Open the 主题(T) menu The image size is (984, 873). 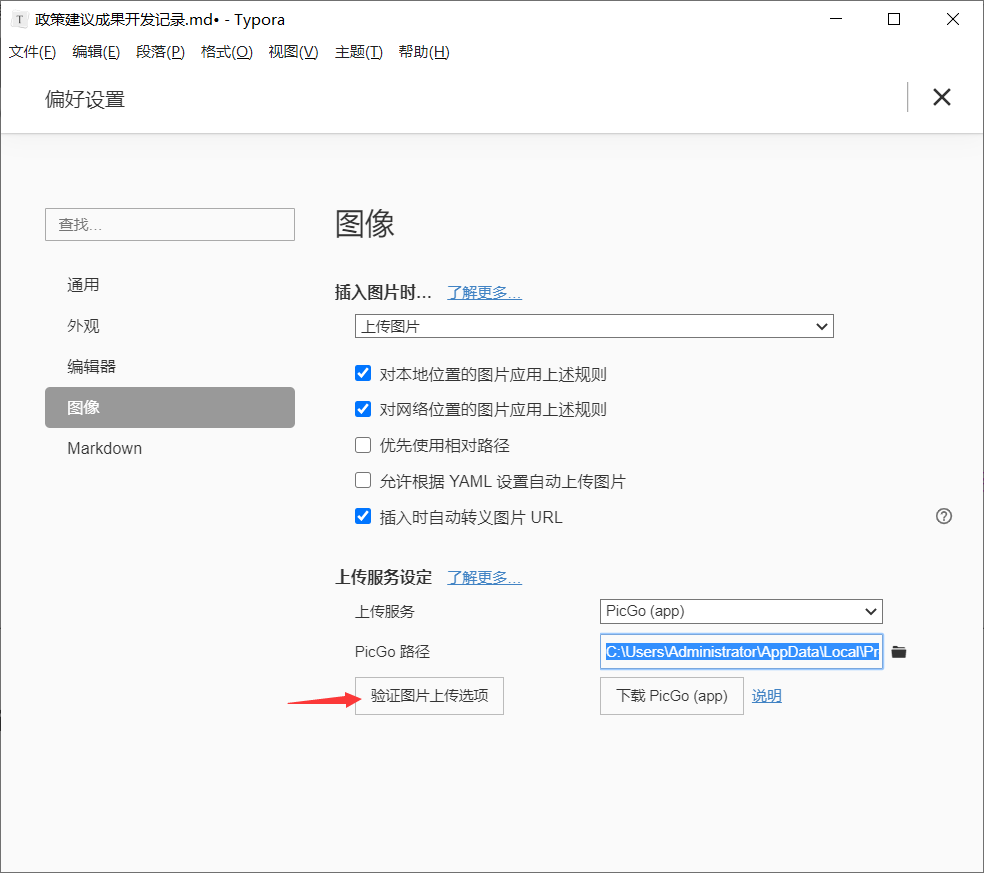pos(358,52)
